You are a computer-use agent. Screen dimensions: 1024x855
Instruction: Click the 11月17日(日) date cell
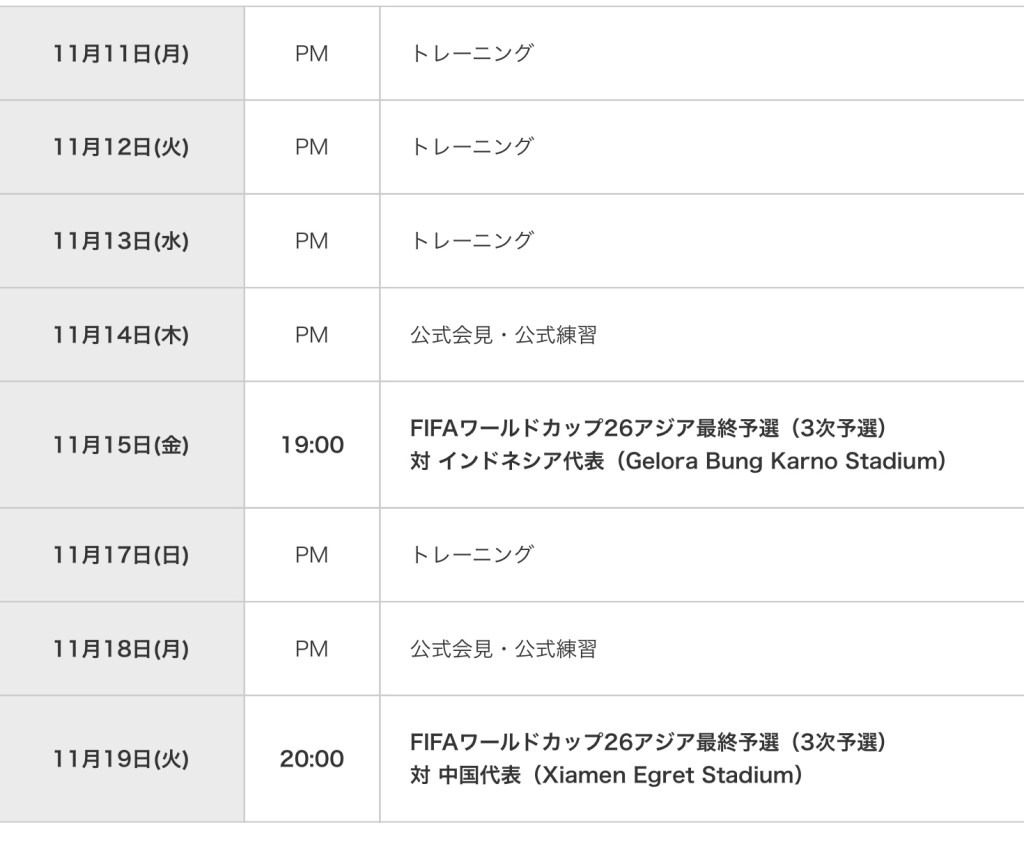[x=121, y=555]
